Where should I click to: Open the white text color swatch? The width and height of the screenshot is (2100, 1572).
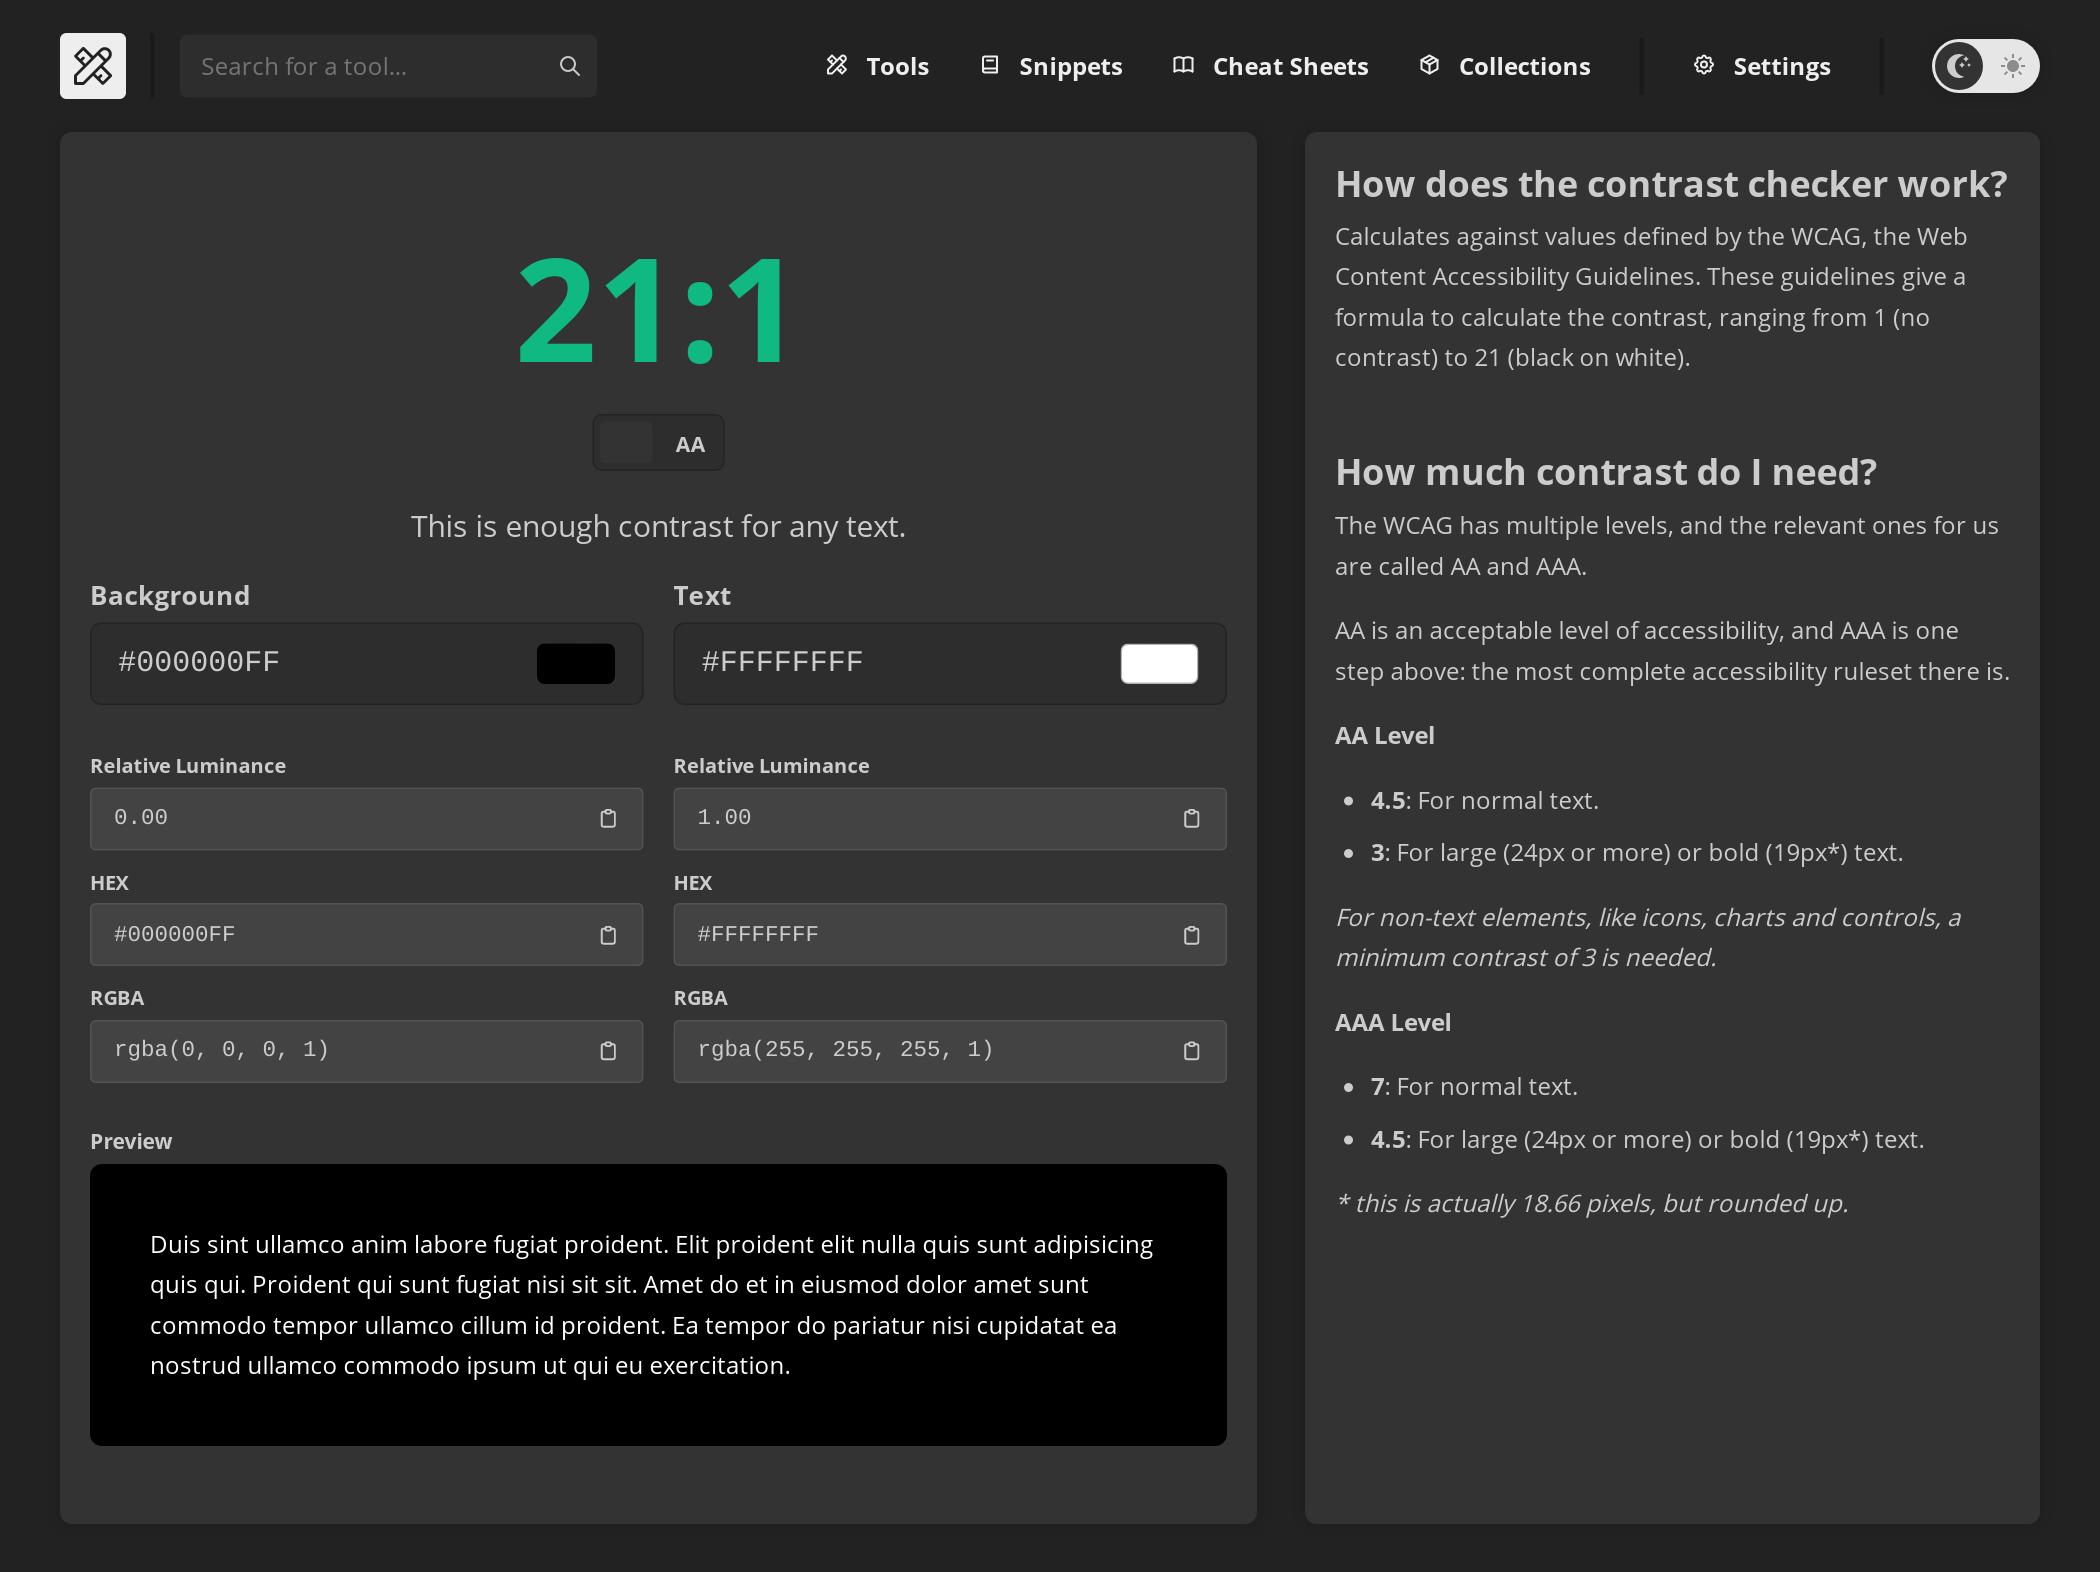point(1159,663)
